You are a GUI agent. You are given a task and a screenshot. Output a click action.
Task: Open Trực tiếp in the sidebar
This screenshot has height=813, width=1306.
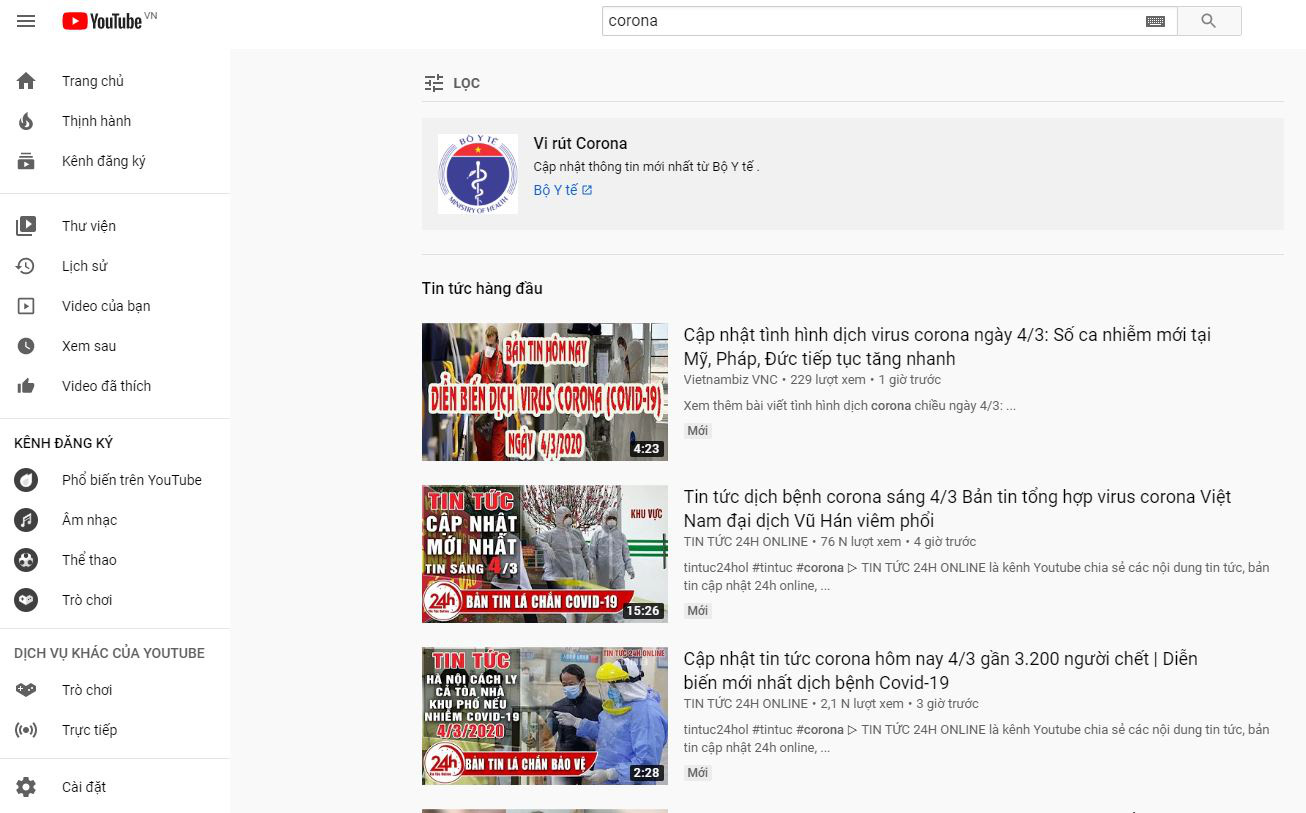[115, 730]
